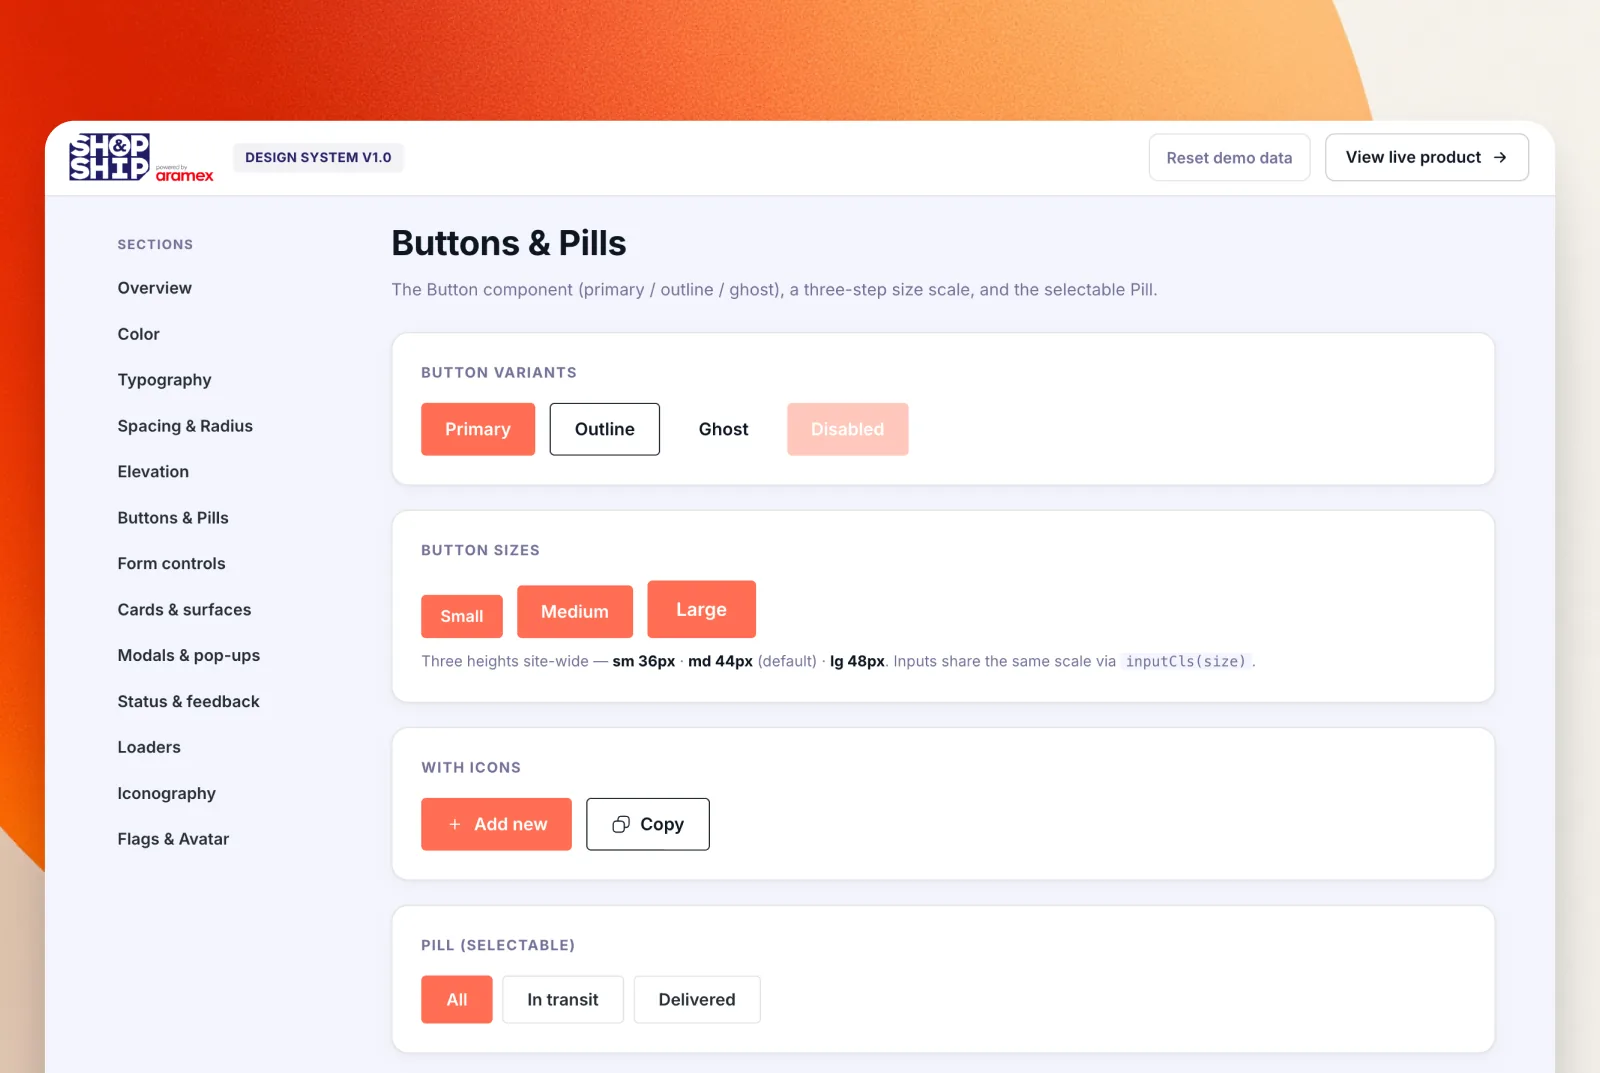Screen dimensions: 1600x1073
Task: Click the Primary variant button
Action: click(x=478, y=429)
